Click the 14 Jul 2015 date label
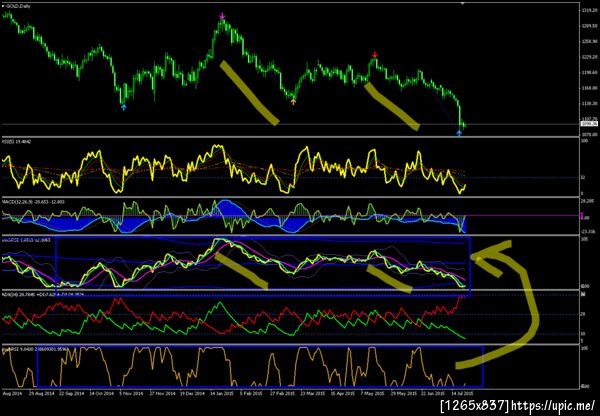600x416 pixels. [x=463, y=393]
